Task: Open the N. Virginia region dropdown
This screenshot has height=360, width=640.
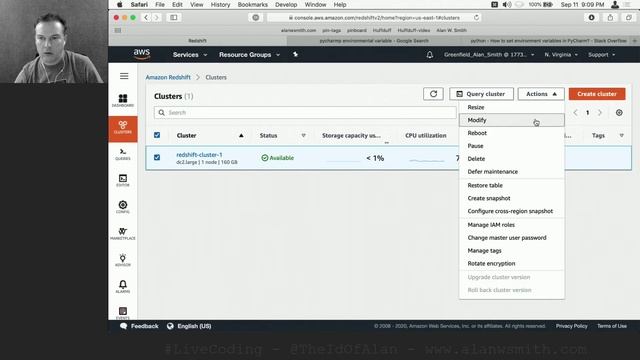Action: (x=561, y=55)
